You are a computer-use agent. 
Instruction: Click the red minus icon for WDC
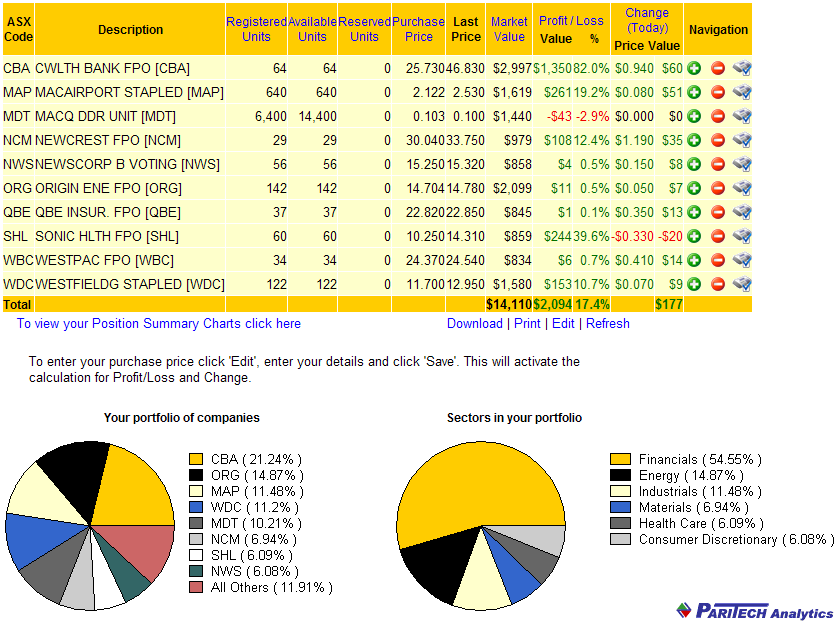[x=718, y=284]
